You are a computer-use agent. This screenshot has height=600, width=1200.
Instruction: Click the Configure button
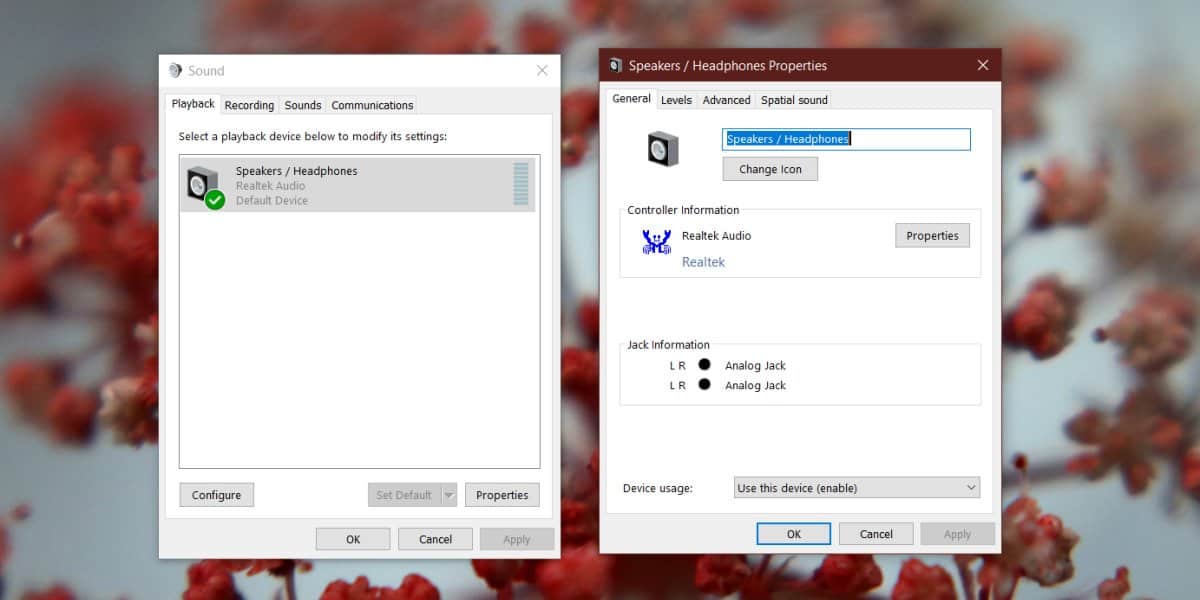(217, 495)
